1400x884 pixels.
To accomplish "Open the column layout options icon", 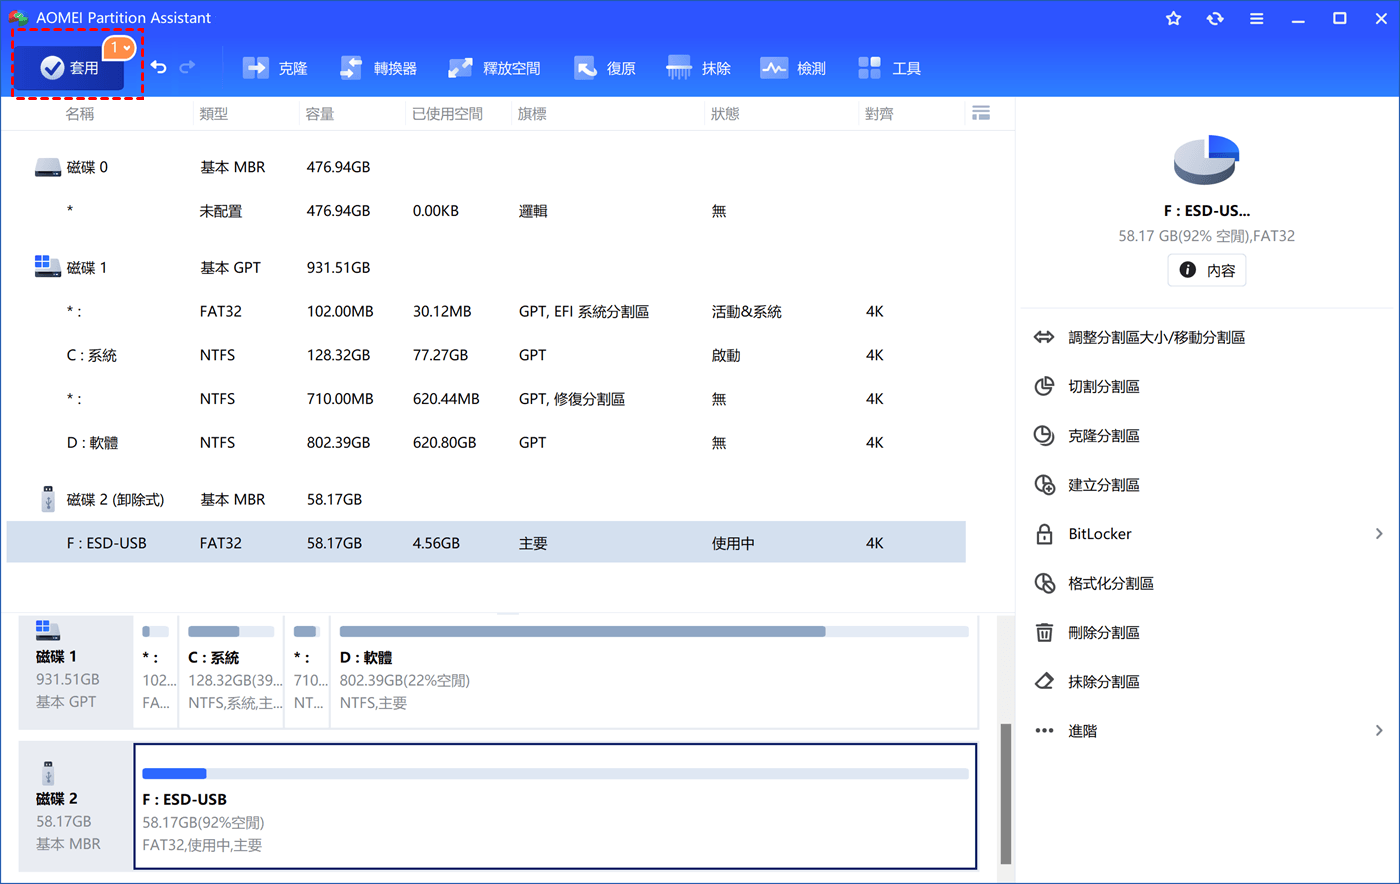I will pyautogui.click(x=981, y=113).
